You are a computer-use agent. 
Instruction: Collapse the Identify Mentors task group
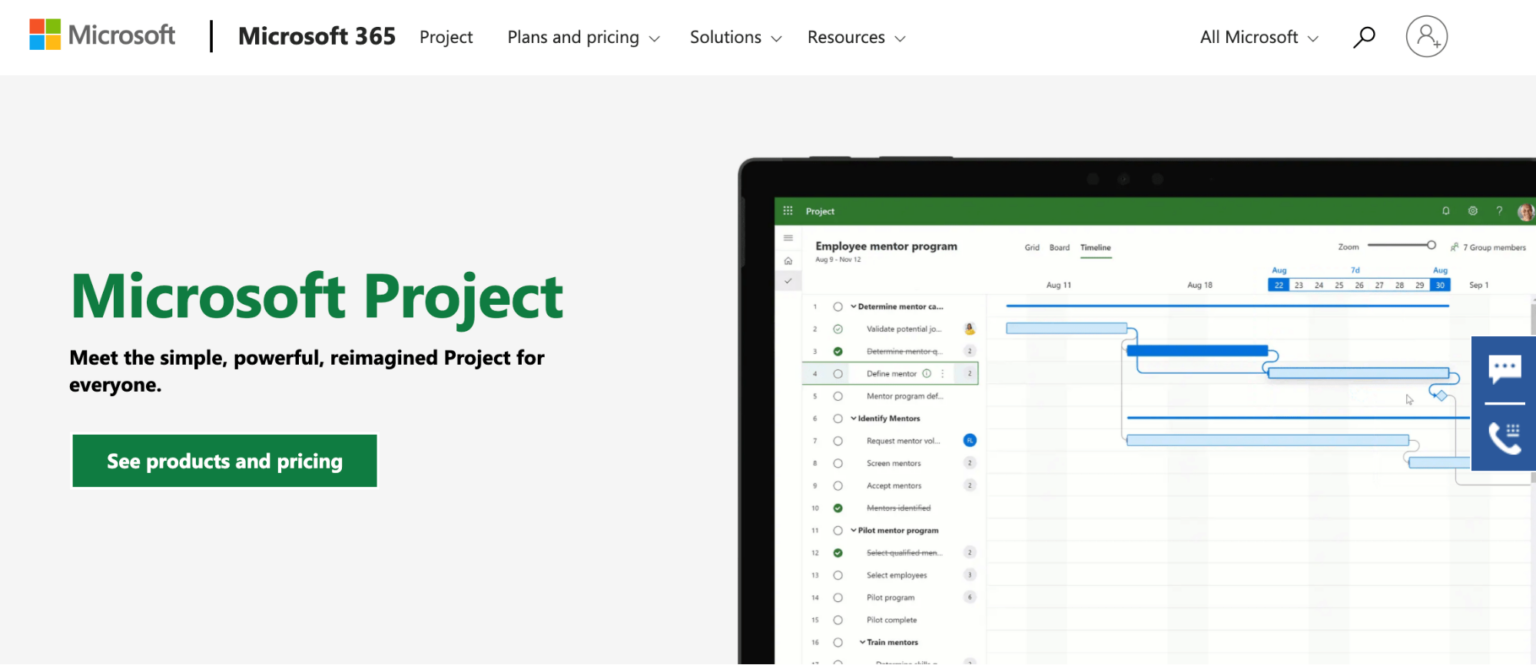pos(853,418)
